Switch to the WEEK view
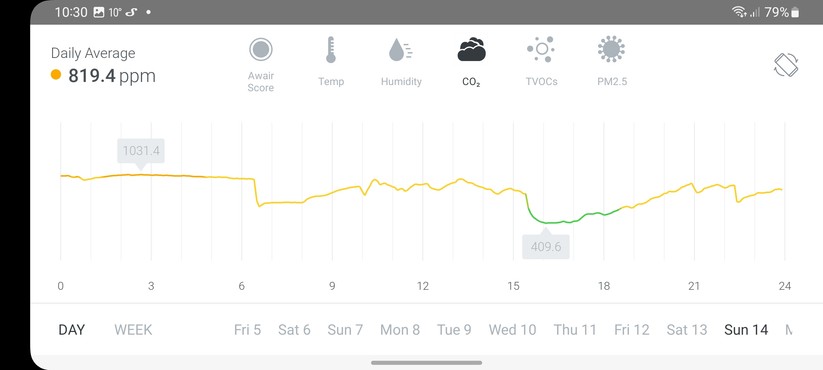 pos(133,330)
